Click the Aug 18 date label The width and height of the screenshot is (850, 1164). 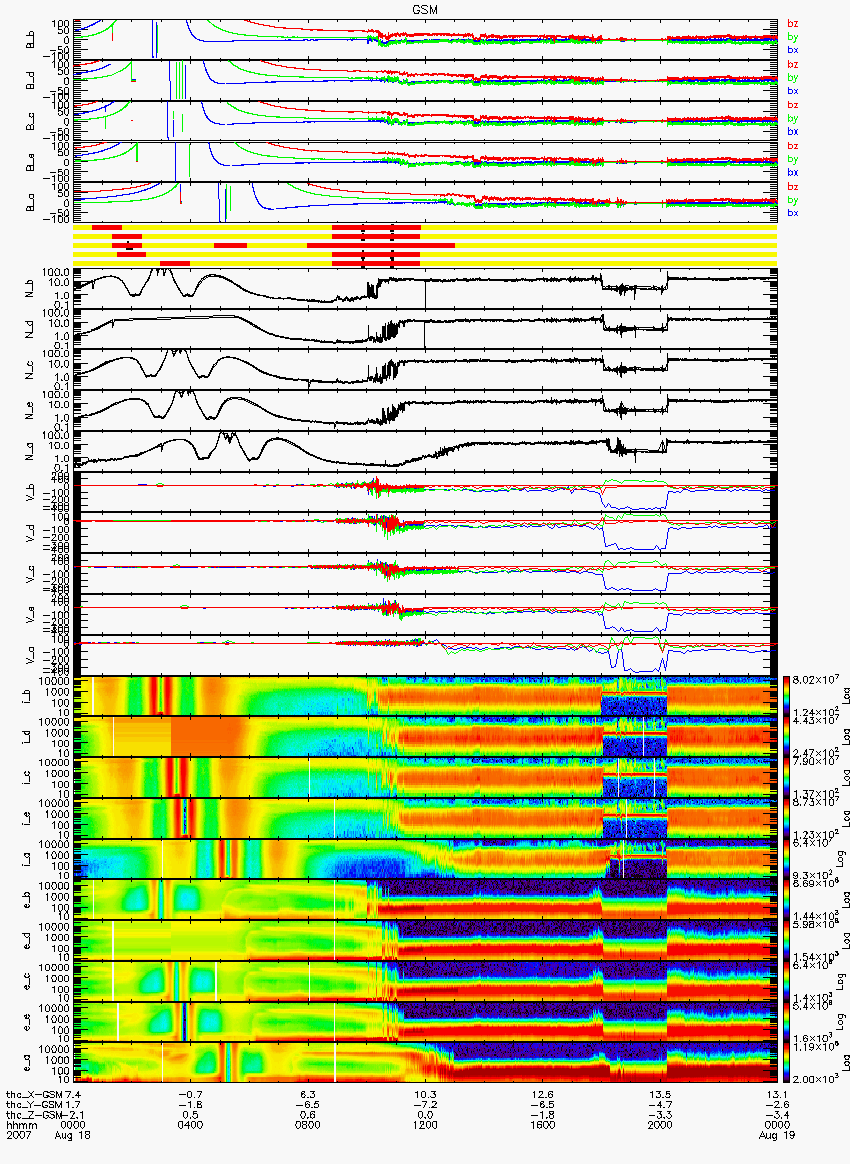point(73,1136)
